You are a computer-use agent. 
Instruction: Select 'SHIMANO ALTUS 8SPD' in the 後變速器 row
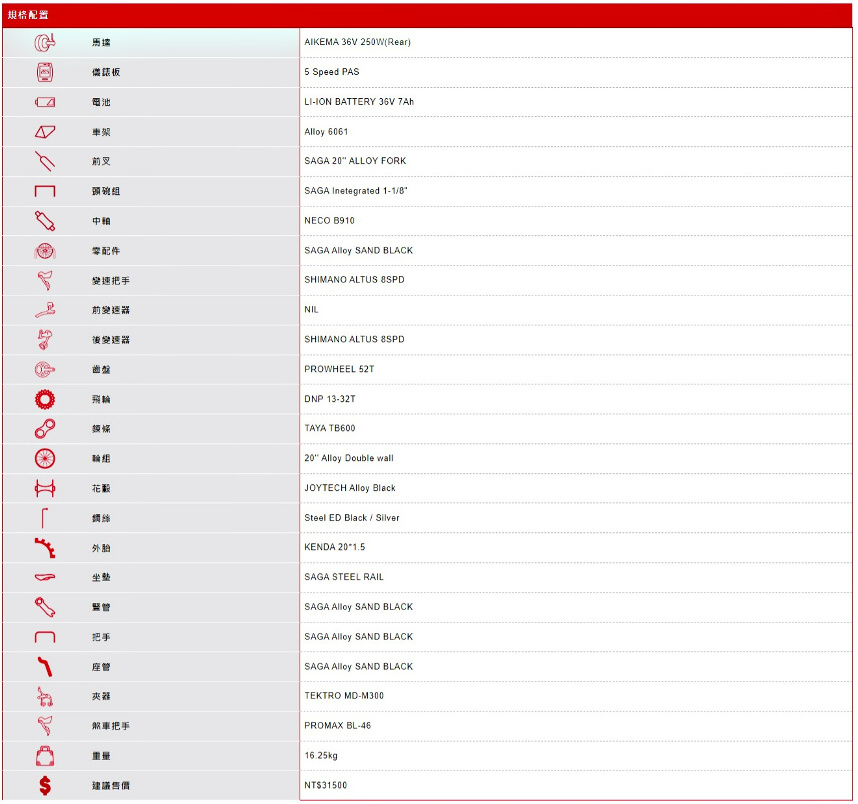tap(354, 339)
